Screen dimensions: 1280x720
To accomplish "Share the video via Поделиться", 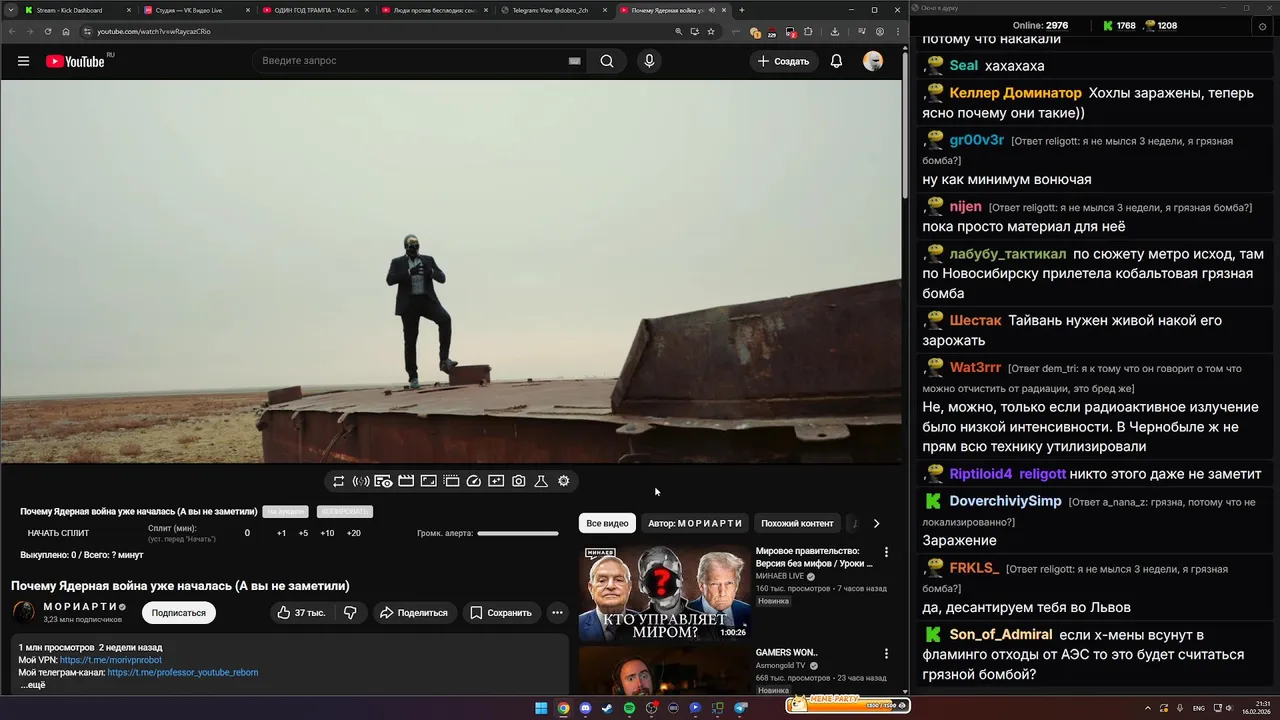I will click(x=414, y=612).
